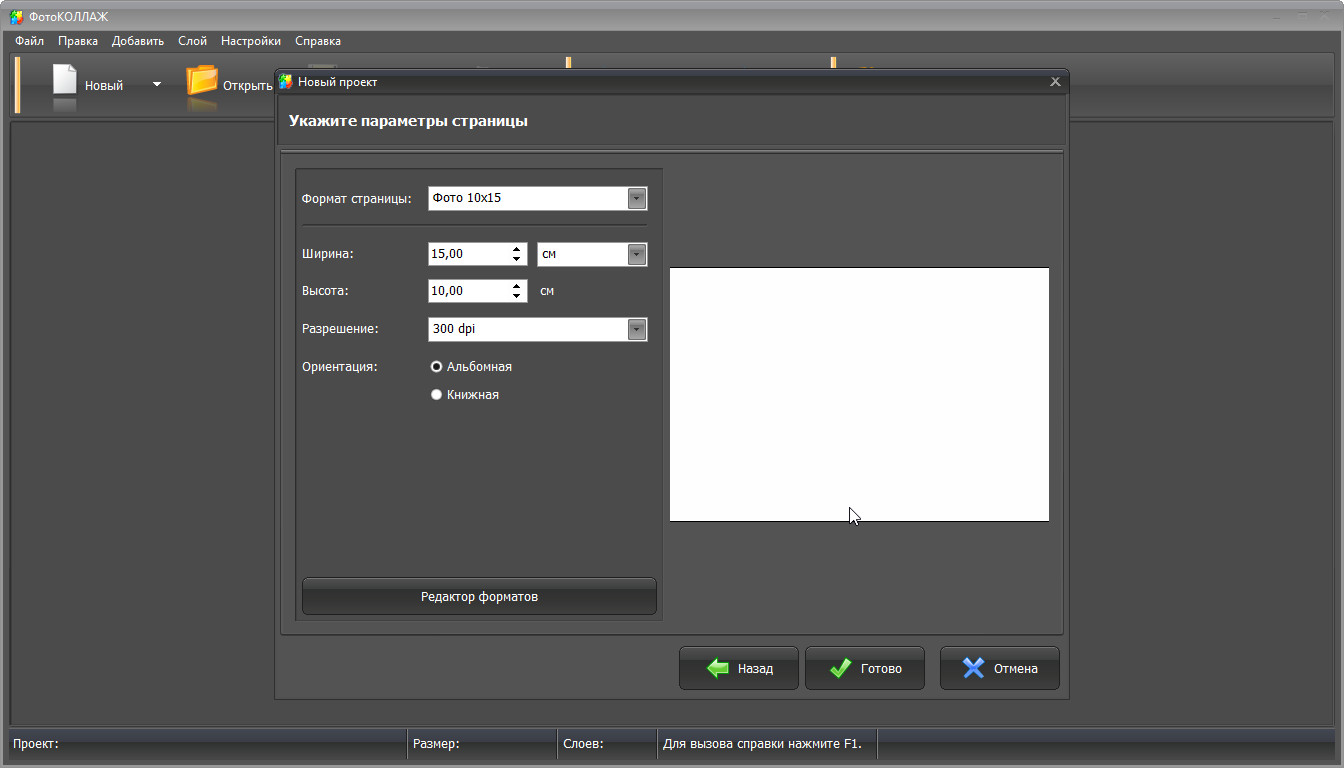
Task: Decrease the Высота value with down arrow
Action: pyautogui.click(x=516, y=297)
